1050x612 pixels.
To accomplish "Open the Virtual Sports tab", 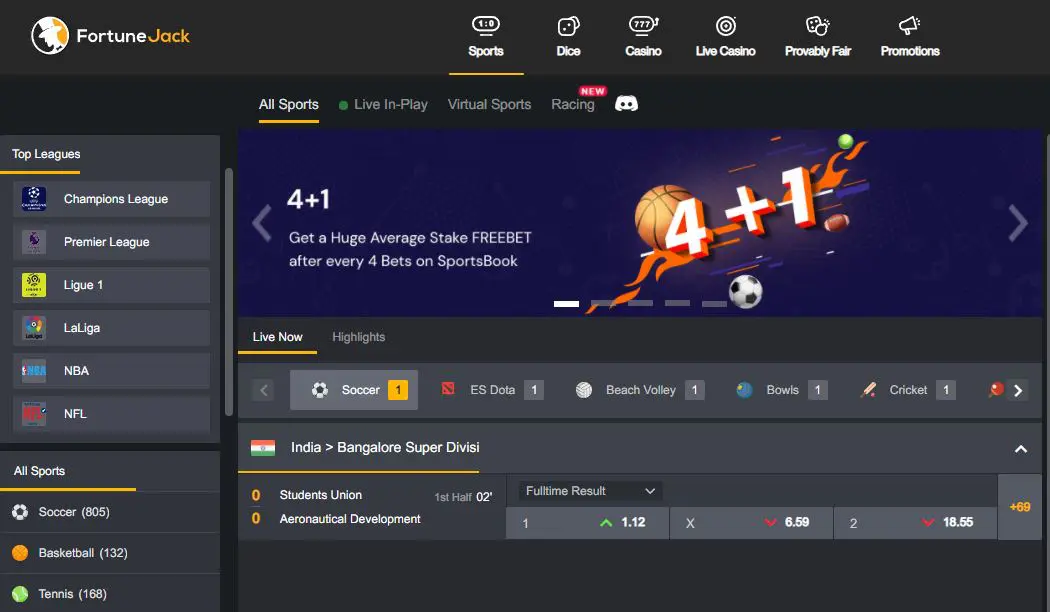I will point(489,104).
